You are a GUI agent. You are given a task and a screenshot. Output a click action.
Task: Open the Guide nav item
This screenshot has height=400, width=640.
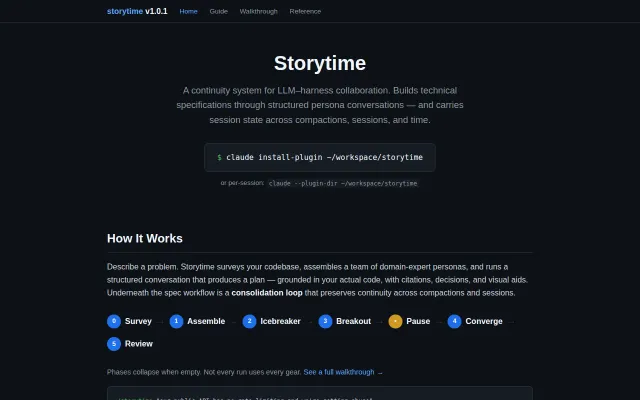coord(219,11)
